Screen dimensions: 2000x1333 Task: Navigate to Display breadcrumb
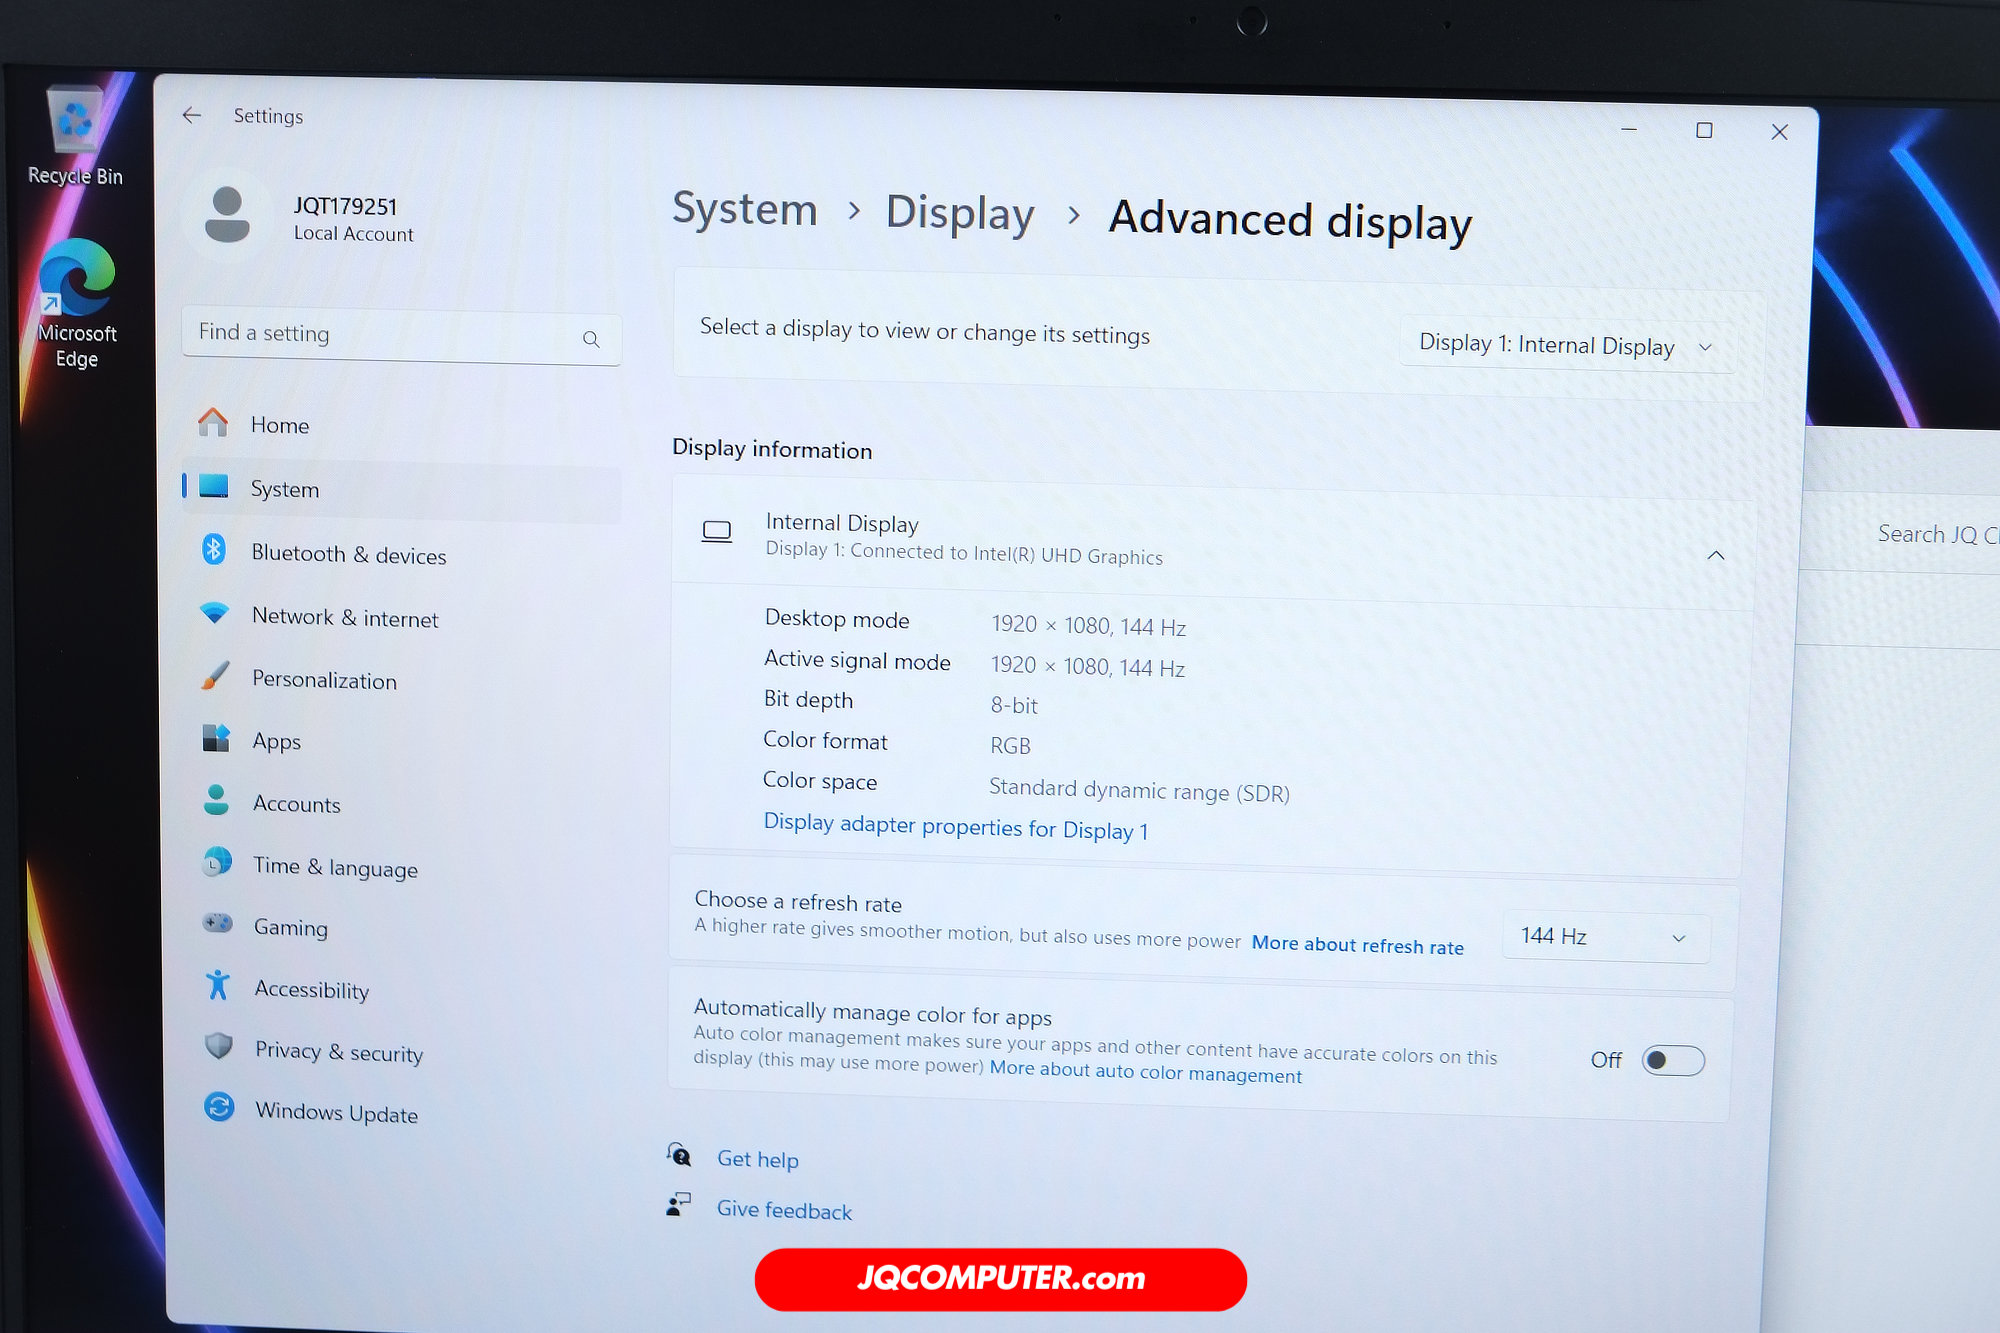[x=960, y=214]
